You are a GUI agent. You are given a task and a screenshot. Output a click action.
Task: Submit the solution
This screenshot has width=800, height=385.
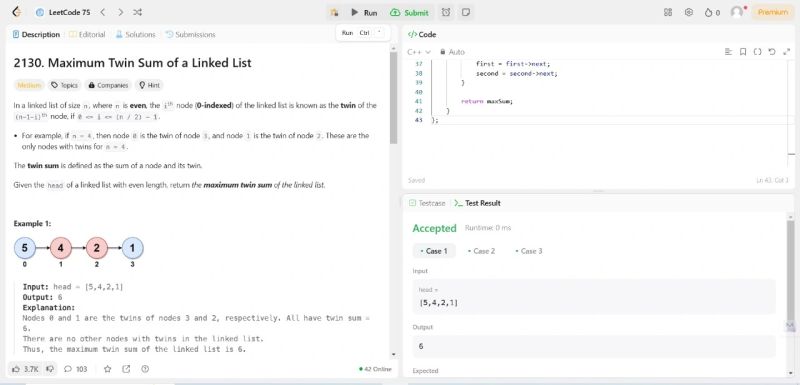tap(410, 12)
